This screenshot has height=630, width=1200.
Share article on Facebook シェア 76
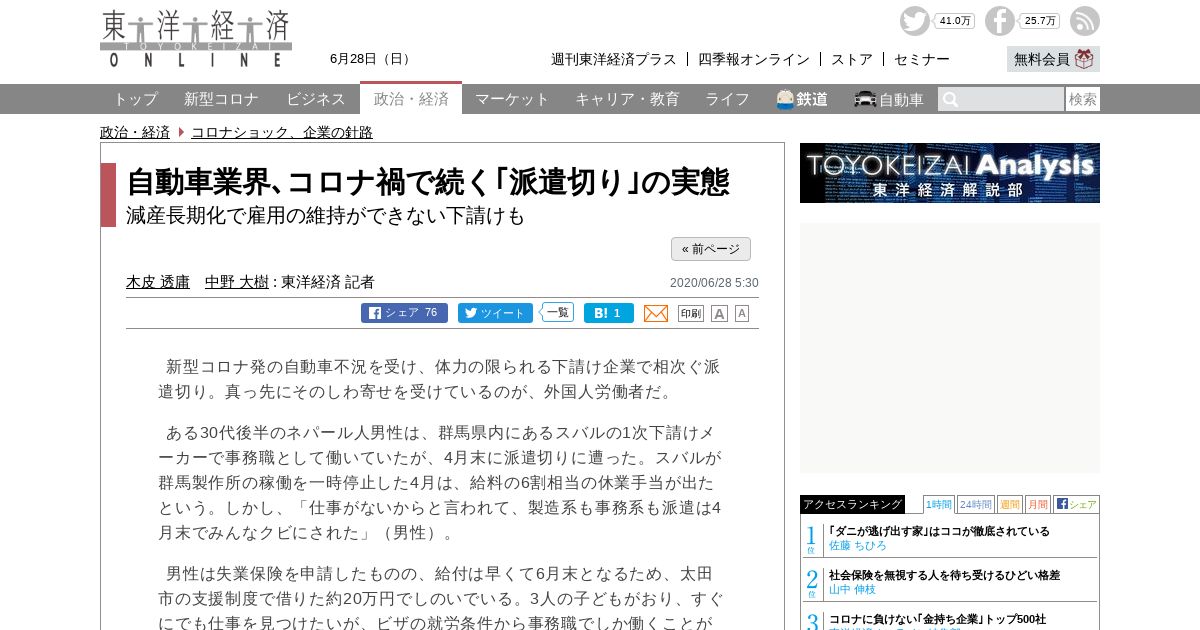[x=404, y=313]
